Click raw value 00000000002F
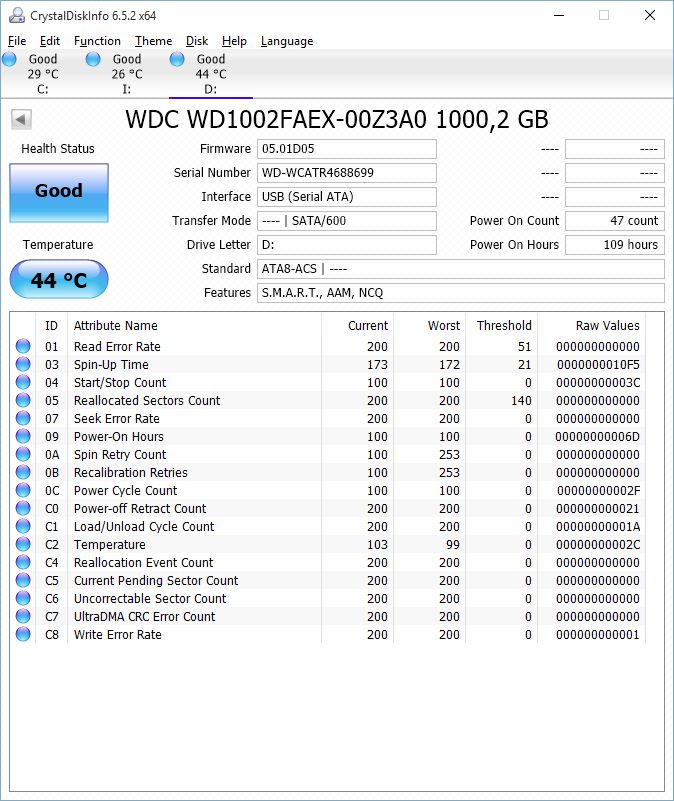This screenshot has width=674, height=801. coord(598,490)
